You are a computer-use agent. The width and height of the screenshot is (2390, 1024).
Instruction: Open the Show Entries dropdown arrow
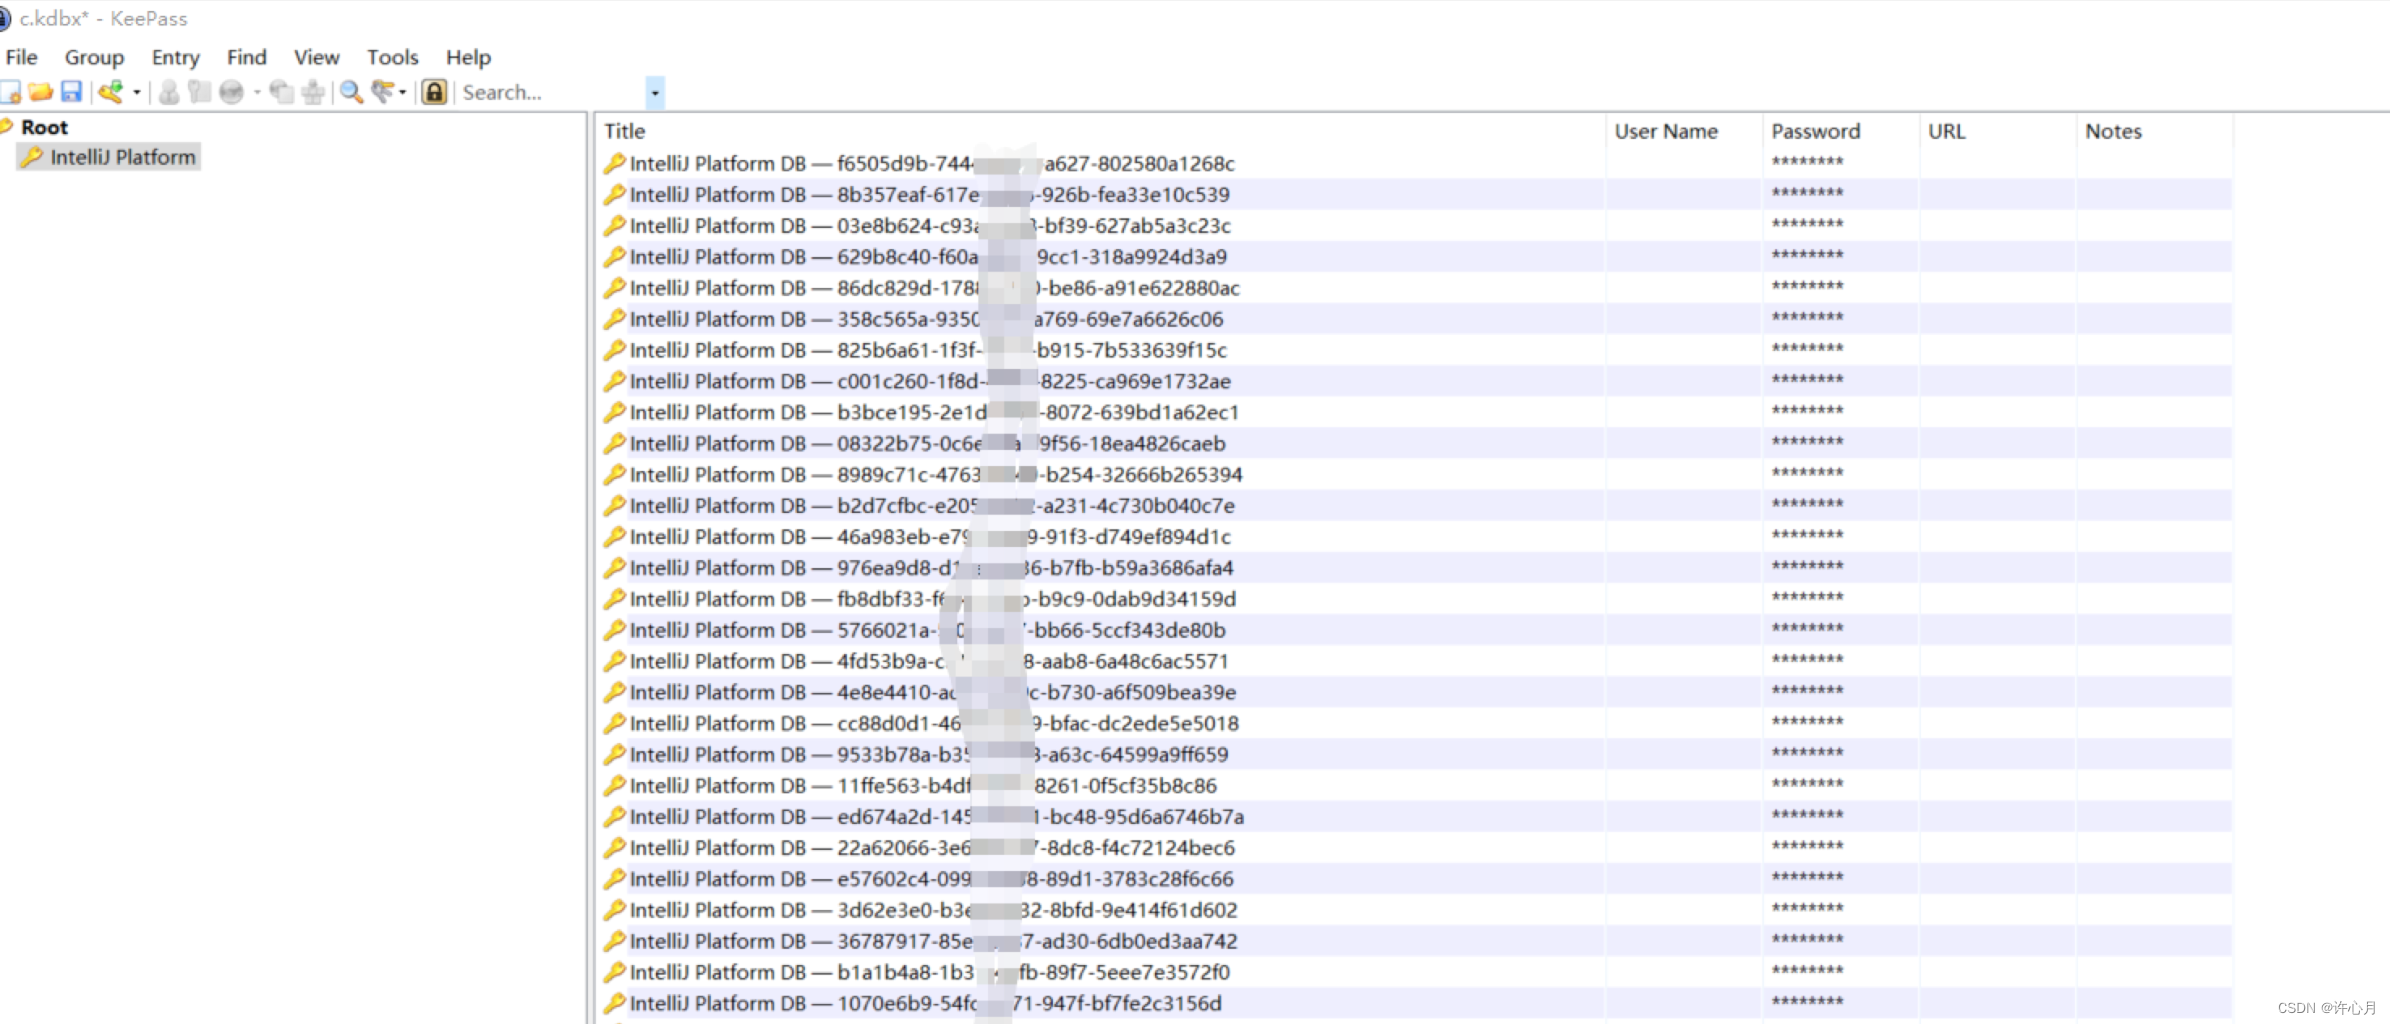pyautogui.click(x=402, y=92)
